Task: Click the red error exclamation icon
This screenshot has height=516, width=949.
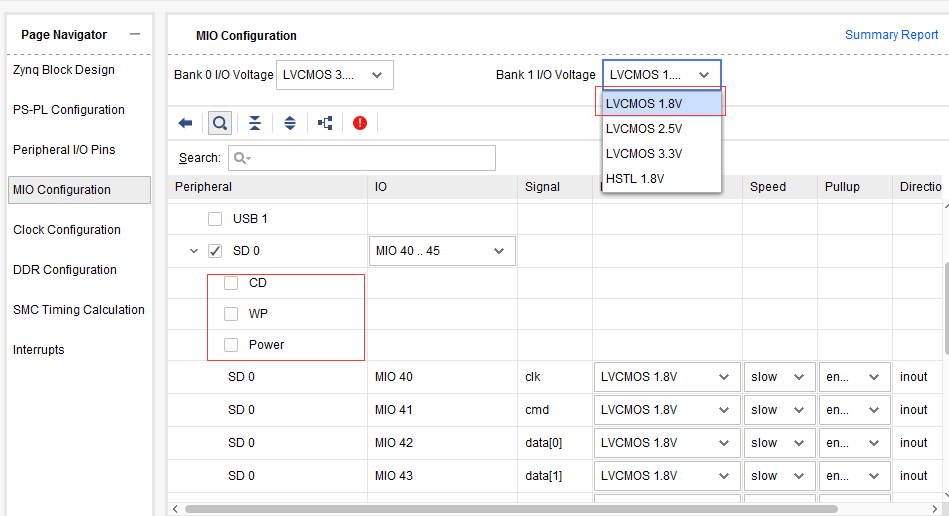Action: pyautogui.click(x=360, y=123)
